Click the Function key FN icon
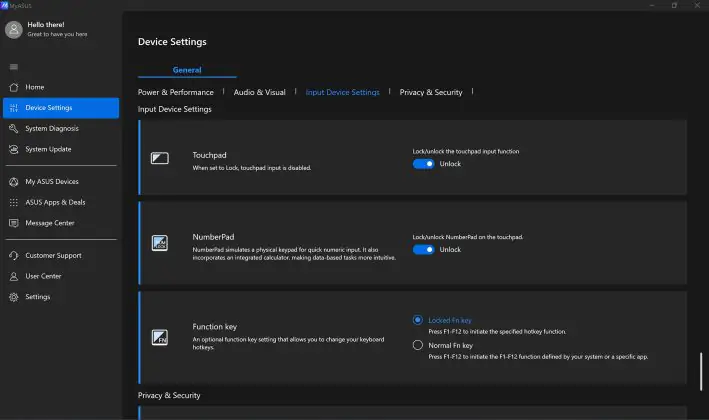This screenshot has height=420, width=709. pyautogui.click(x=160, y=337)
